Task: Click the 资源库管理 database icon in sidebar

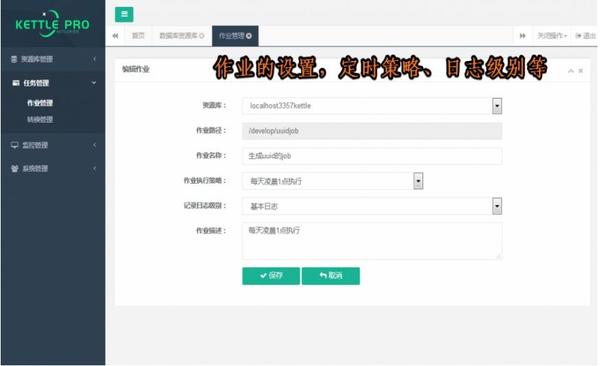Action: tap(14, 59)
